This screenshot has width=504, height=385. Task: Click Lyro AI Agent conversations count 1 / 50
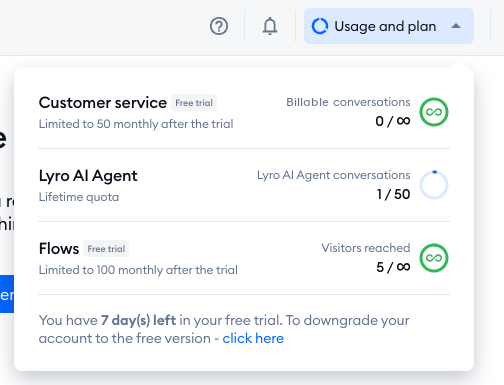(x=393, y=194)
